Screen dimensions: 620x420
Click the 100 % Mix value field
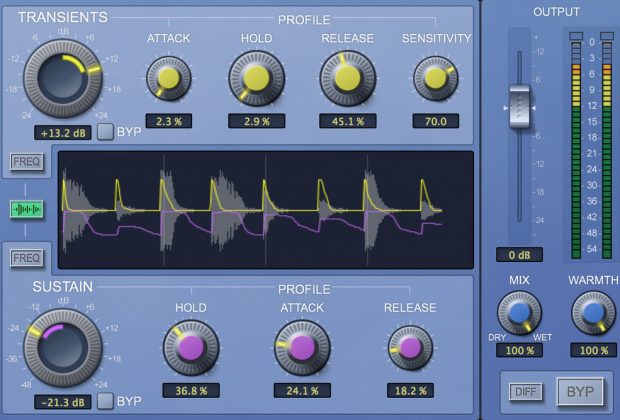[x=520, y=350]
